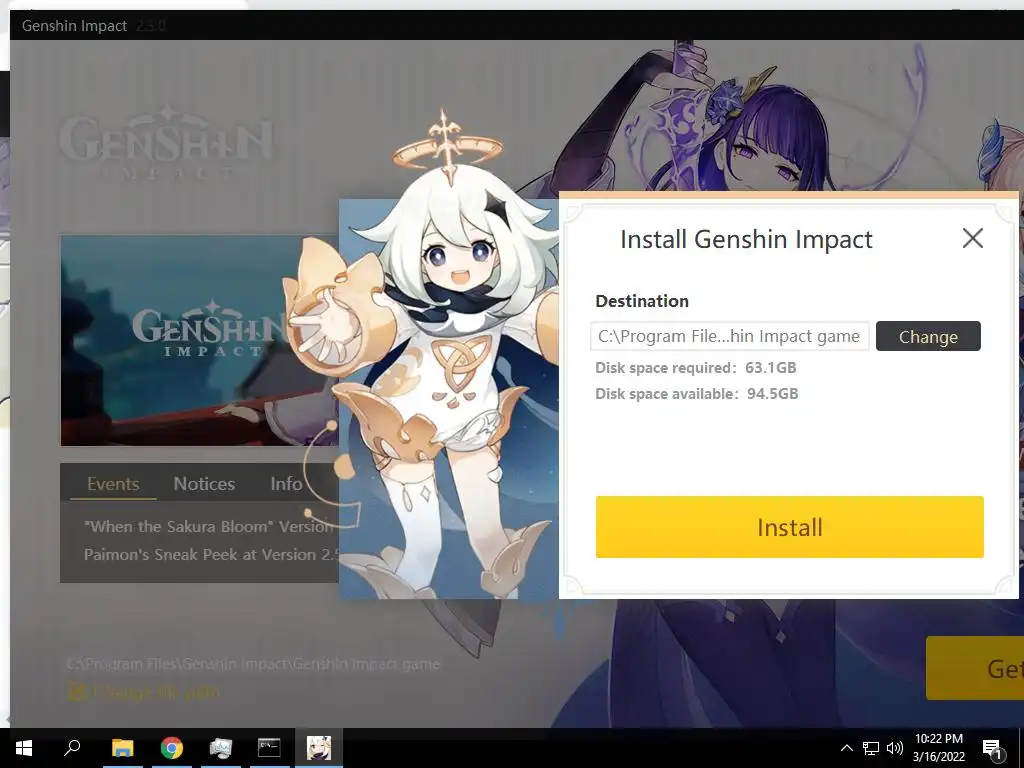This screenshot has height=768, width=1024.
Task: Click the yellow Get button in launcher
Action: [x=974, y=668]
